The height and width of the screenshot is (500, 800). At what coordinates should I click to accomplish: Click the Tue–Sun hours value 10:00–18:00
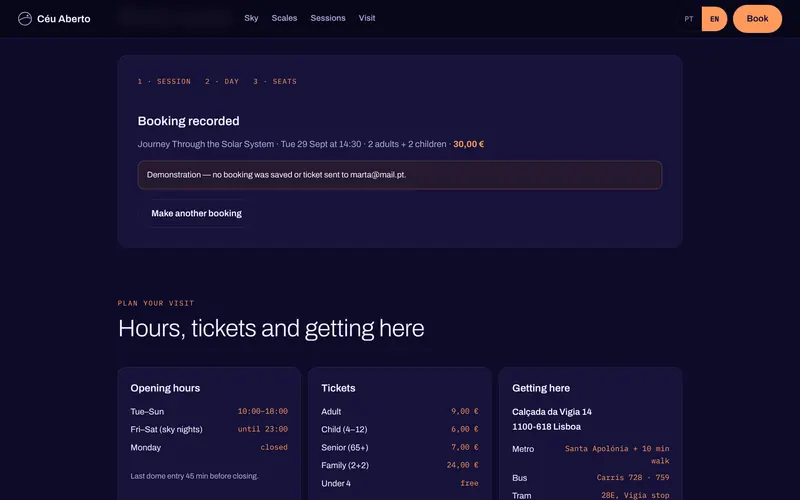(x=263, y=411)
